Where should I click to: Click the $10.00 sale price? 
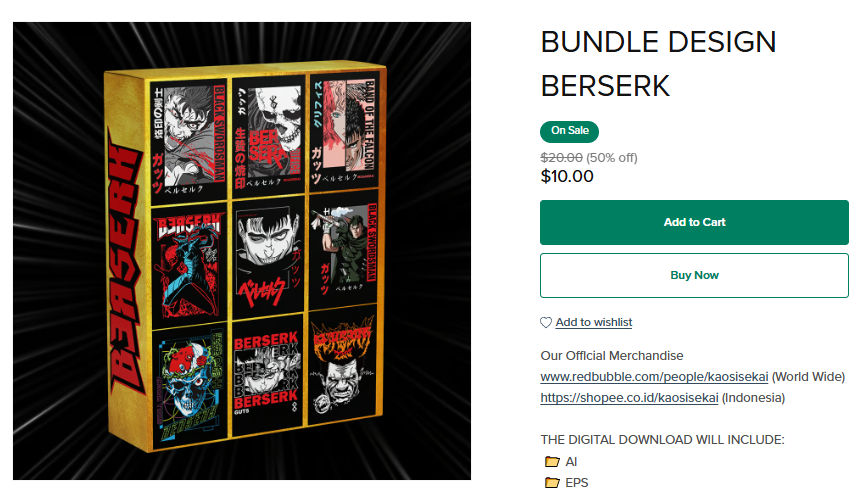coord(566,176)
